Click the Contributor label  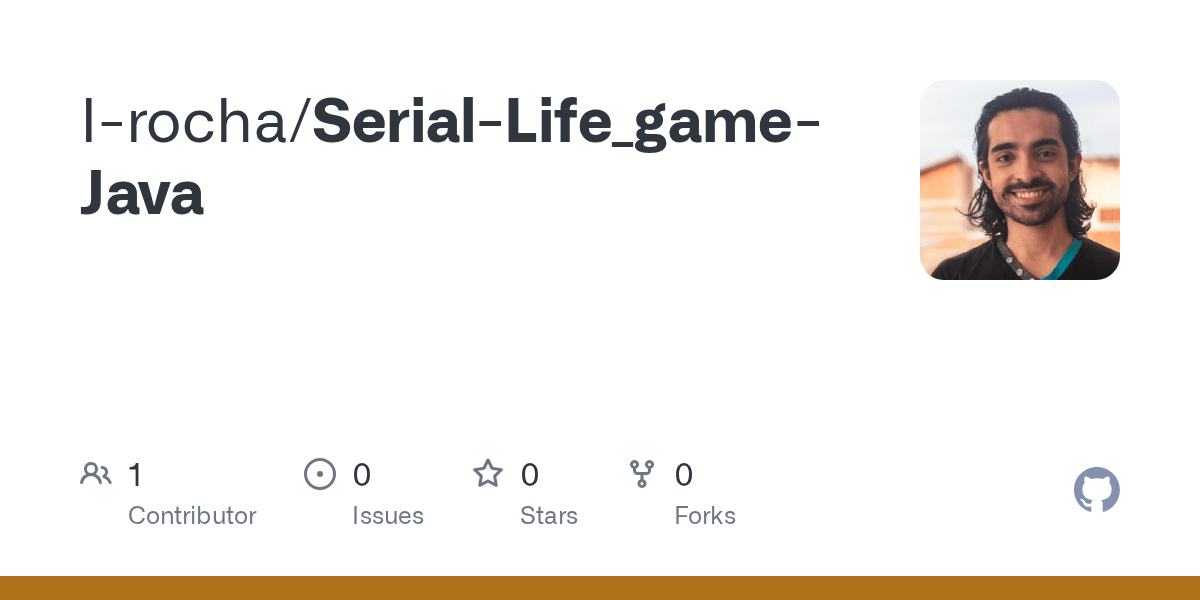[x=192, y=516]
